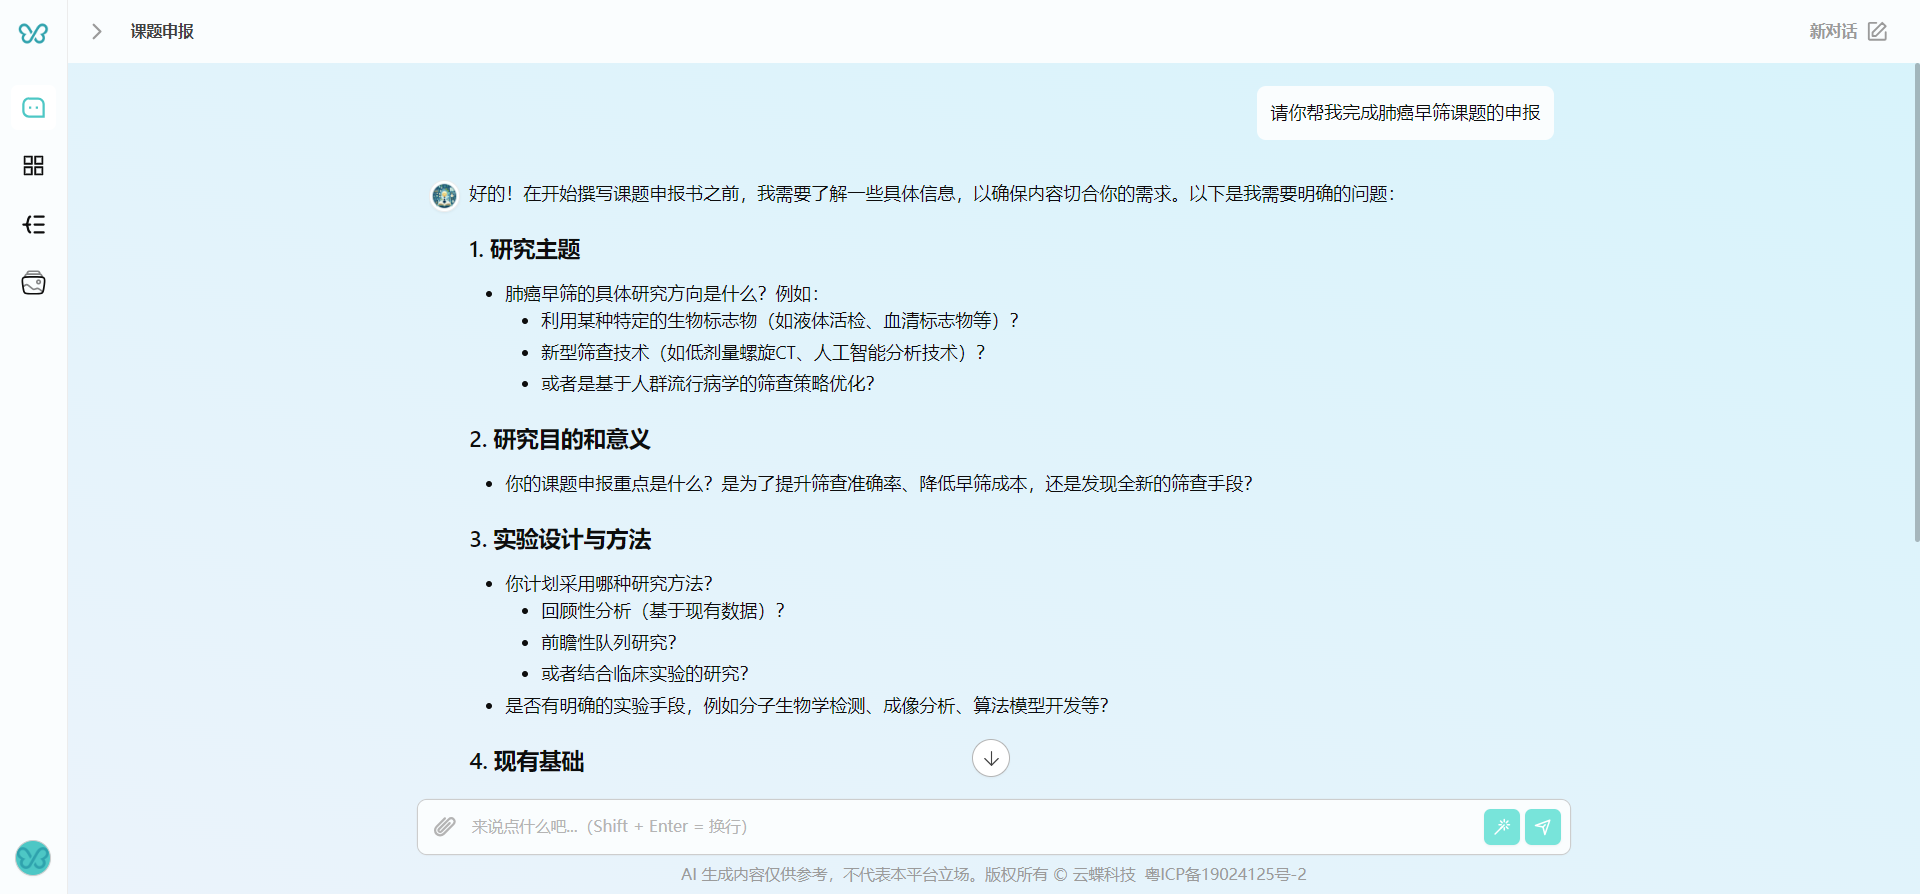
Task: Click the butterfly logo at top left
Action: coord(33,33)
